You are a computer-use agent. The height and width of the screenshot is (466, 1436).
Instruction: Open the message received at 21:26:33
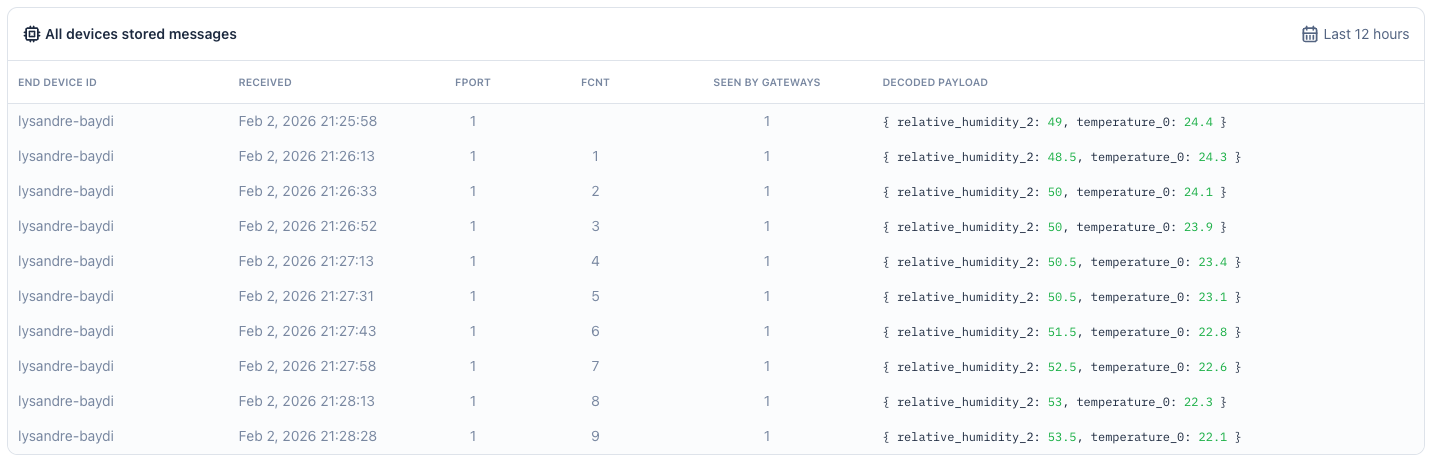point(716,191)
